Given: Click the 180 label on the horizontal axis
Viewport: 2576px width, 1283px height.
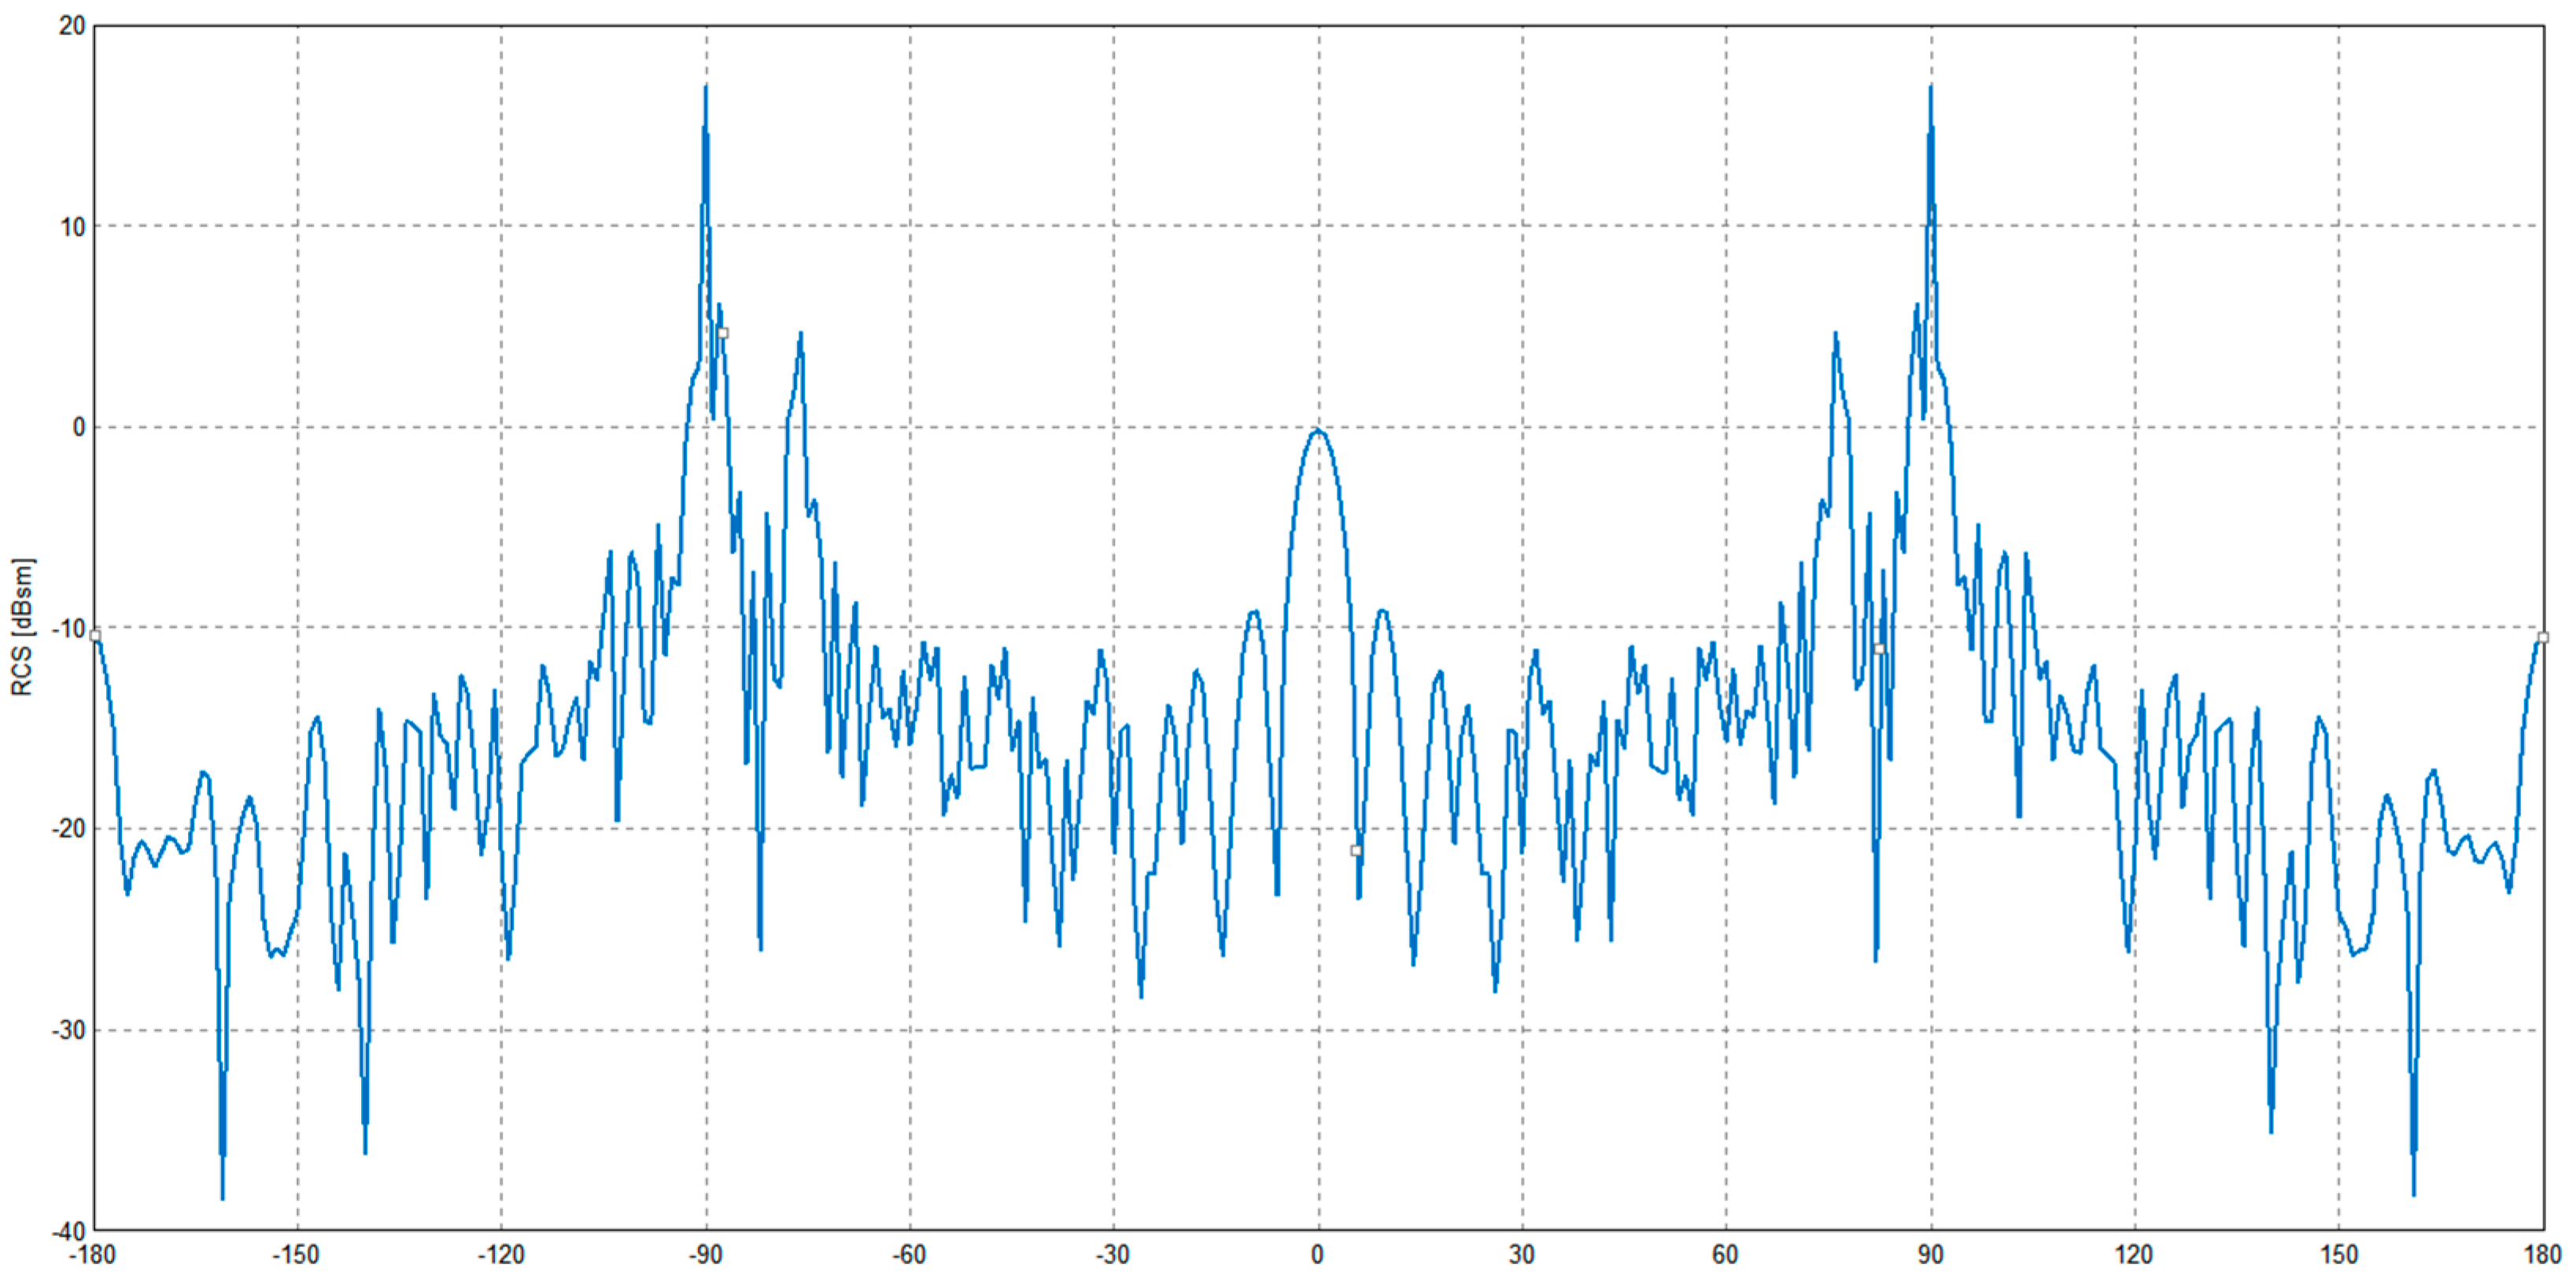Looking at the screenshot, I should [2542, 1255].
